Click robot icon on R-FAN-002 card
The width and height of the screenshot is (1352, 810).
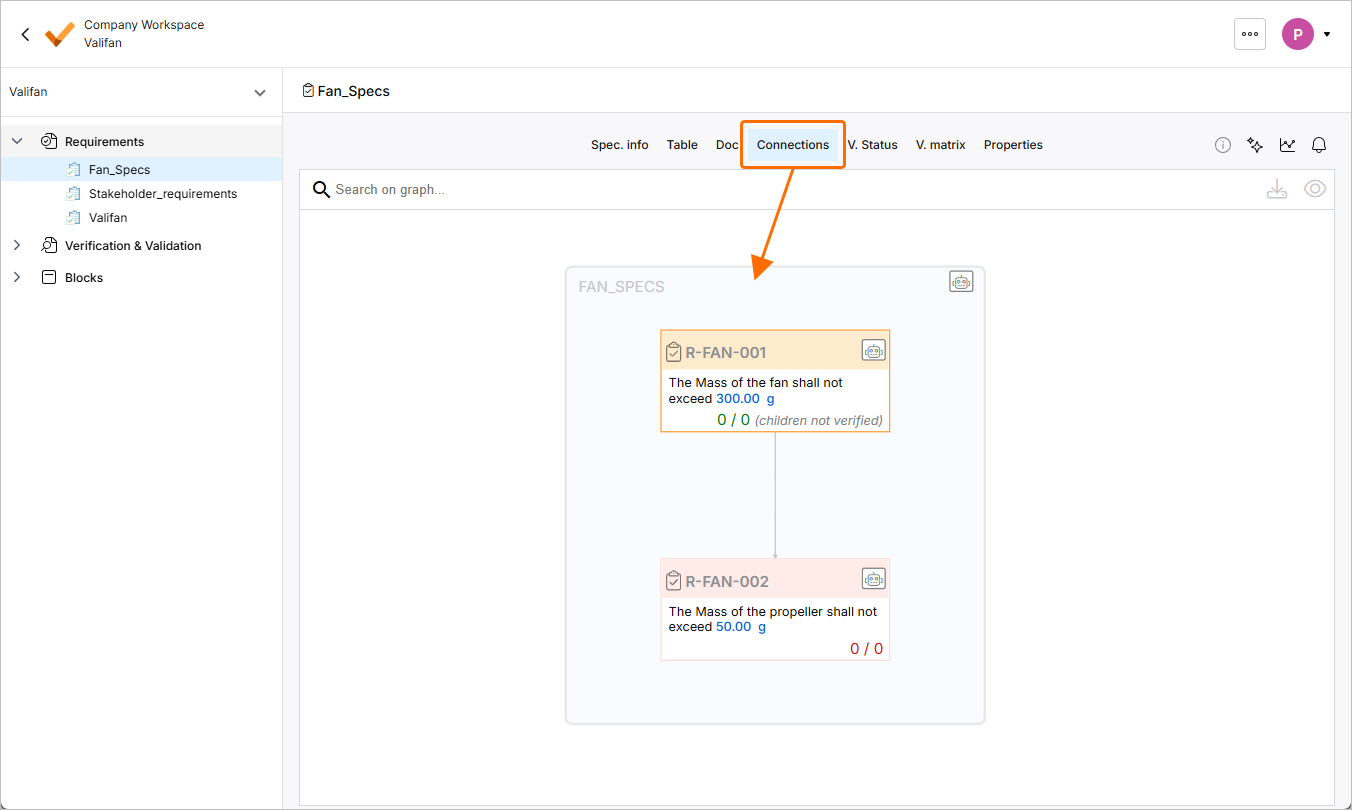pos(874,579)
